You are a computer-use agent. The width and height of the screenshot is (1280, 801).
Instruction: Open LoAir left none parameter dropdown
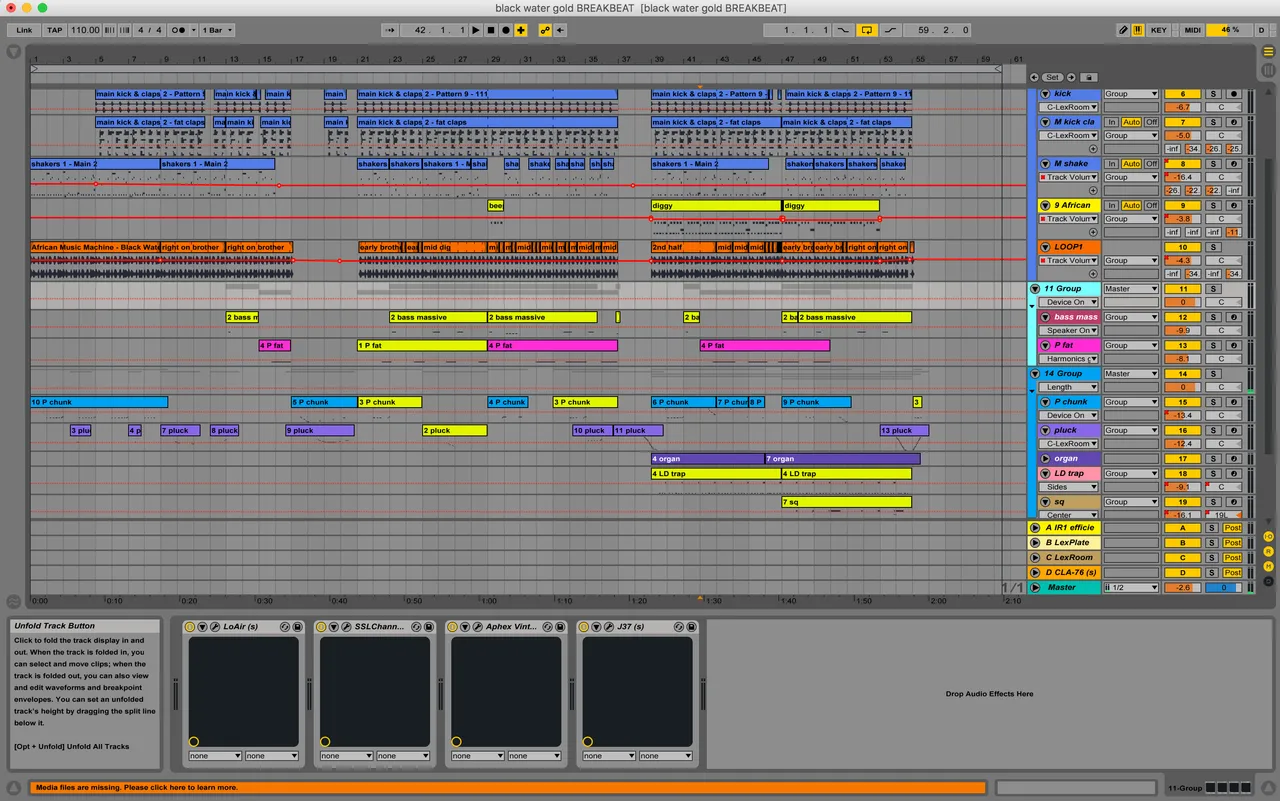pyautogui.click(x=215, y=756)
